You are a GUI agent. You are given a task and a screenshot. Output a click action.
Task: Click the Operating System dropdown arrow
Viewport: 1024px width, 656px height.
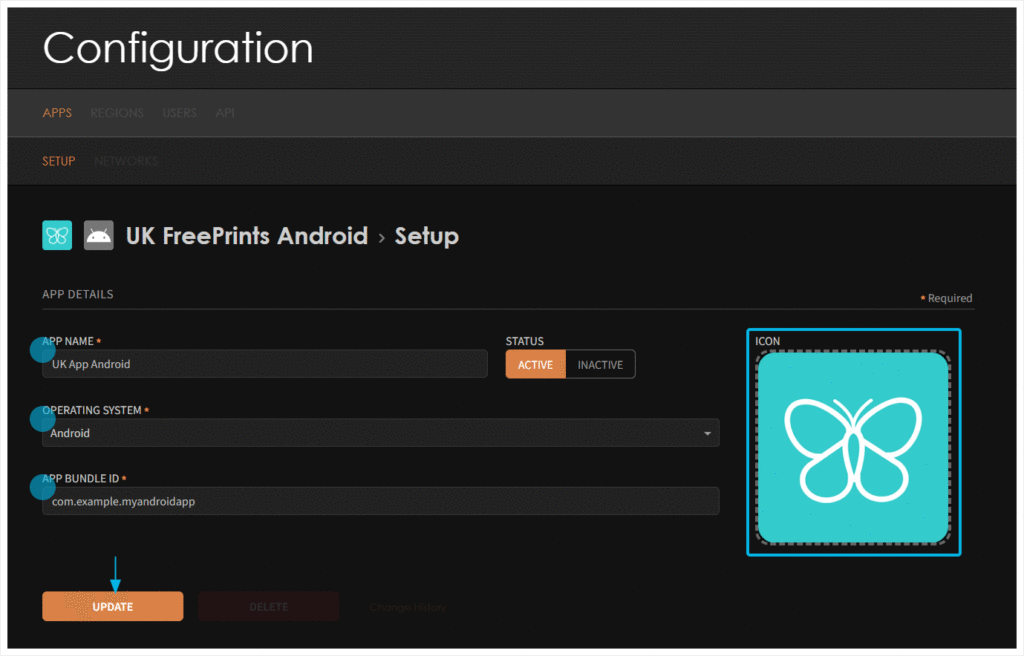click(x=707, y=433)
